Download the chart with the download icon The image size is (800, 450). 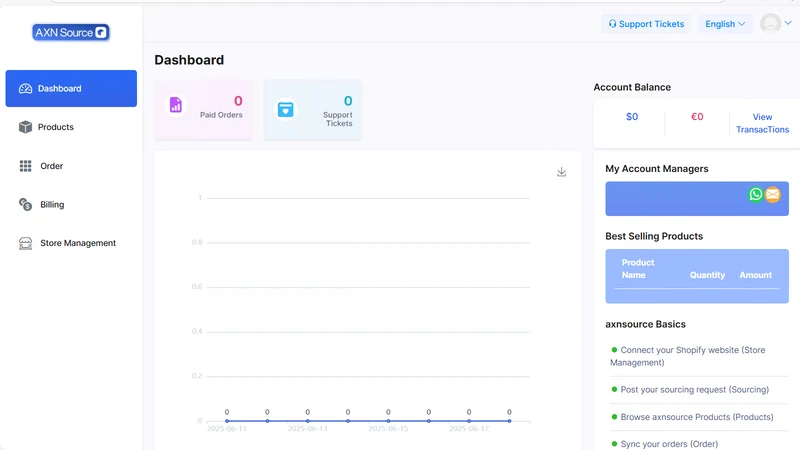[561, 172]
